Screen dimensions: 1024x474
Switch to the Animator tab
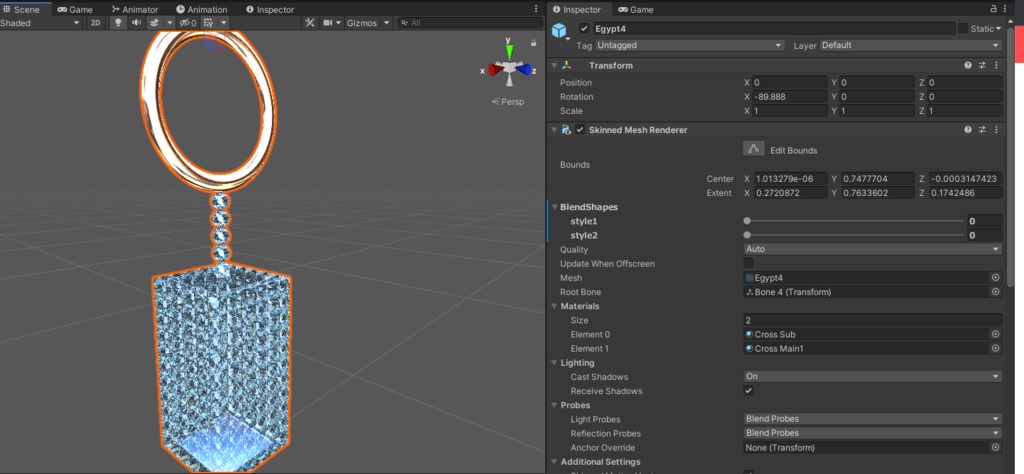134,9
